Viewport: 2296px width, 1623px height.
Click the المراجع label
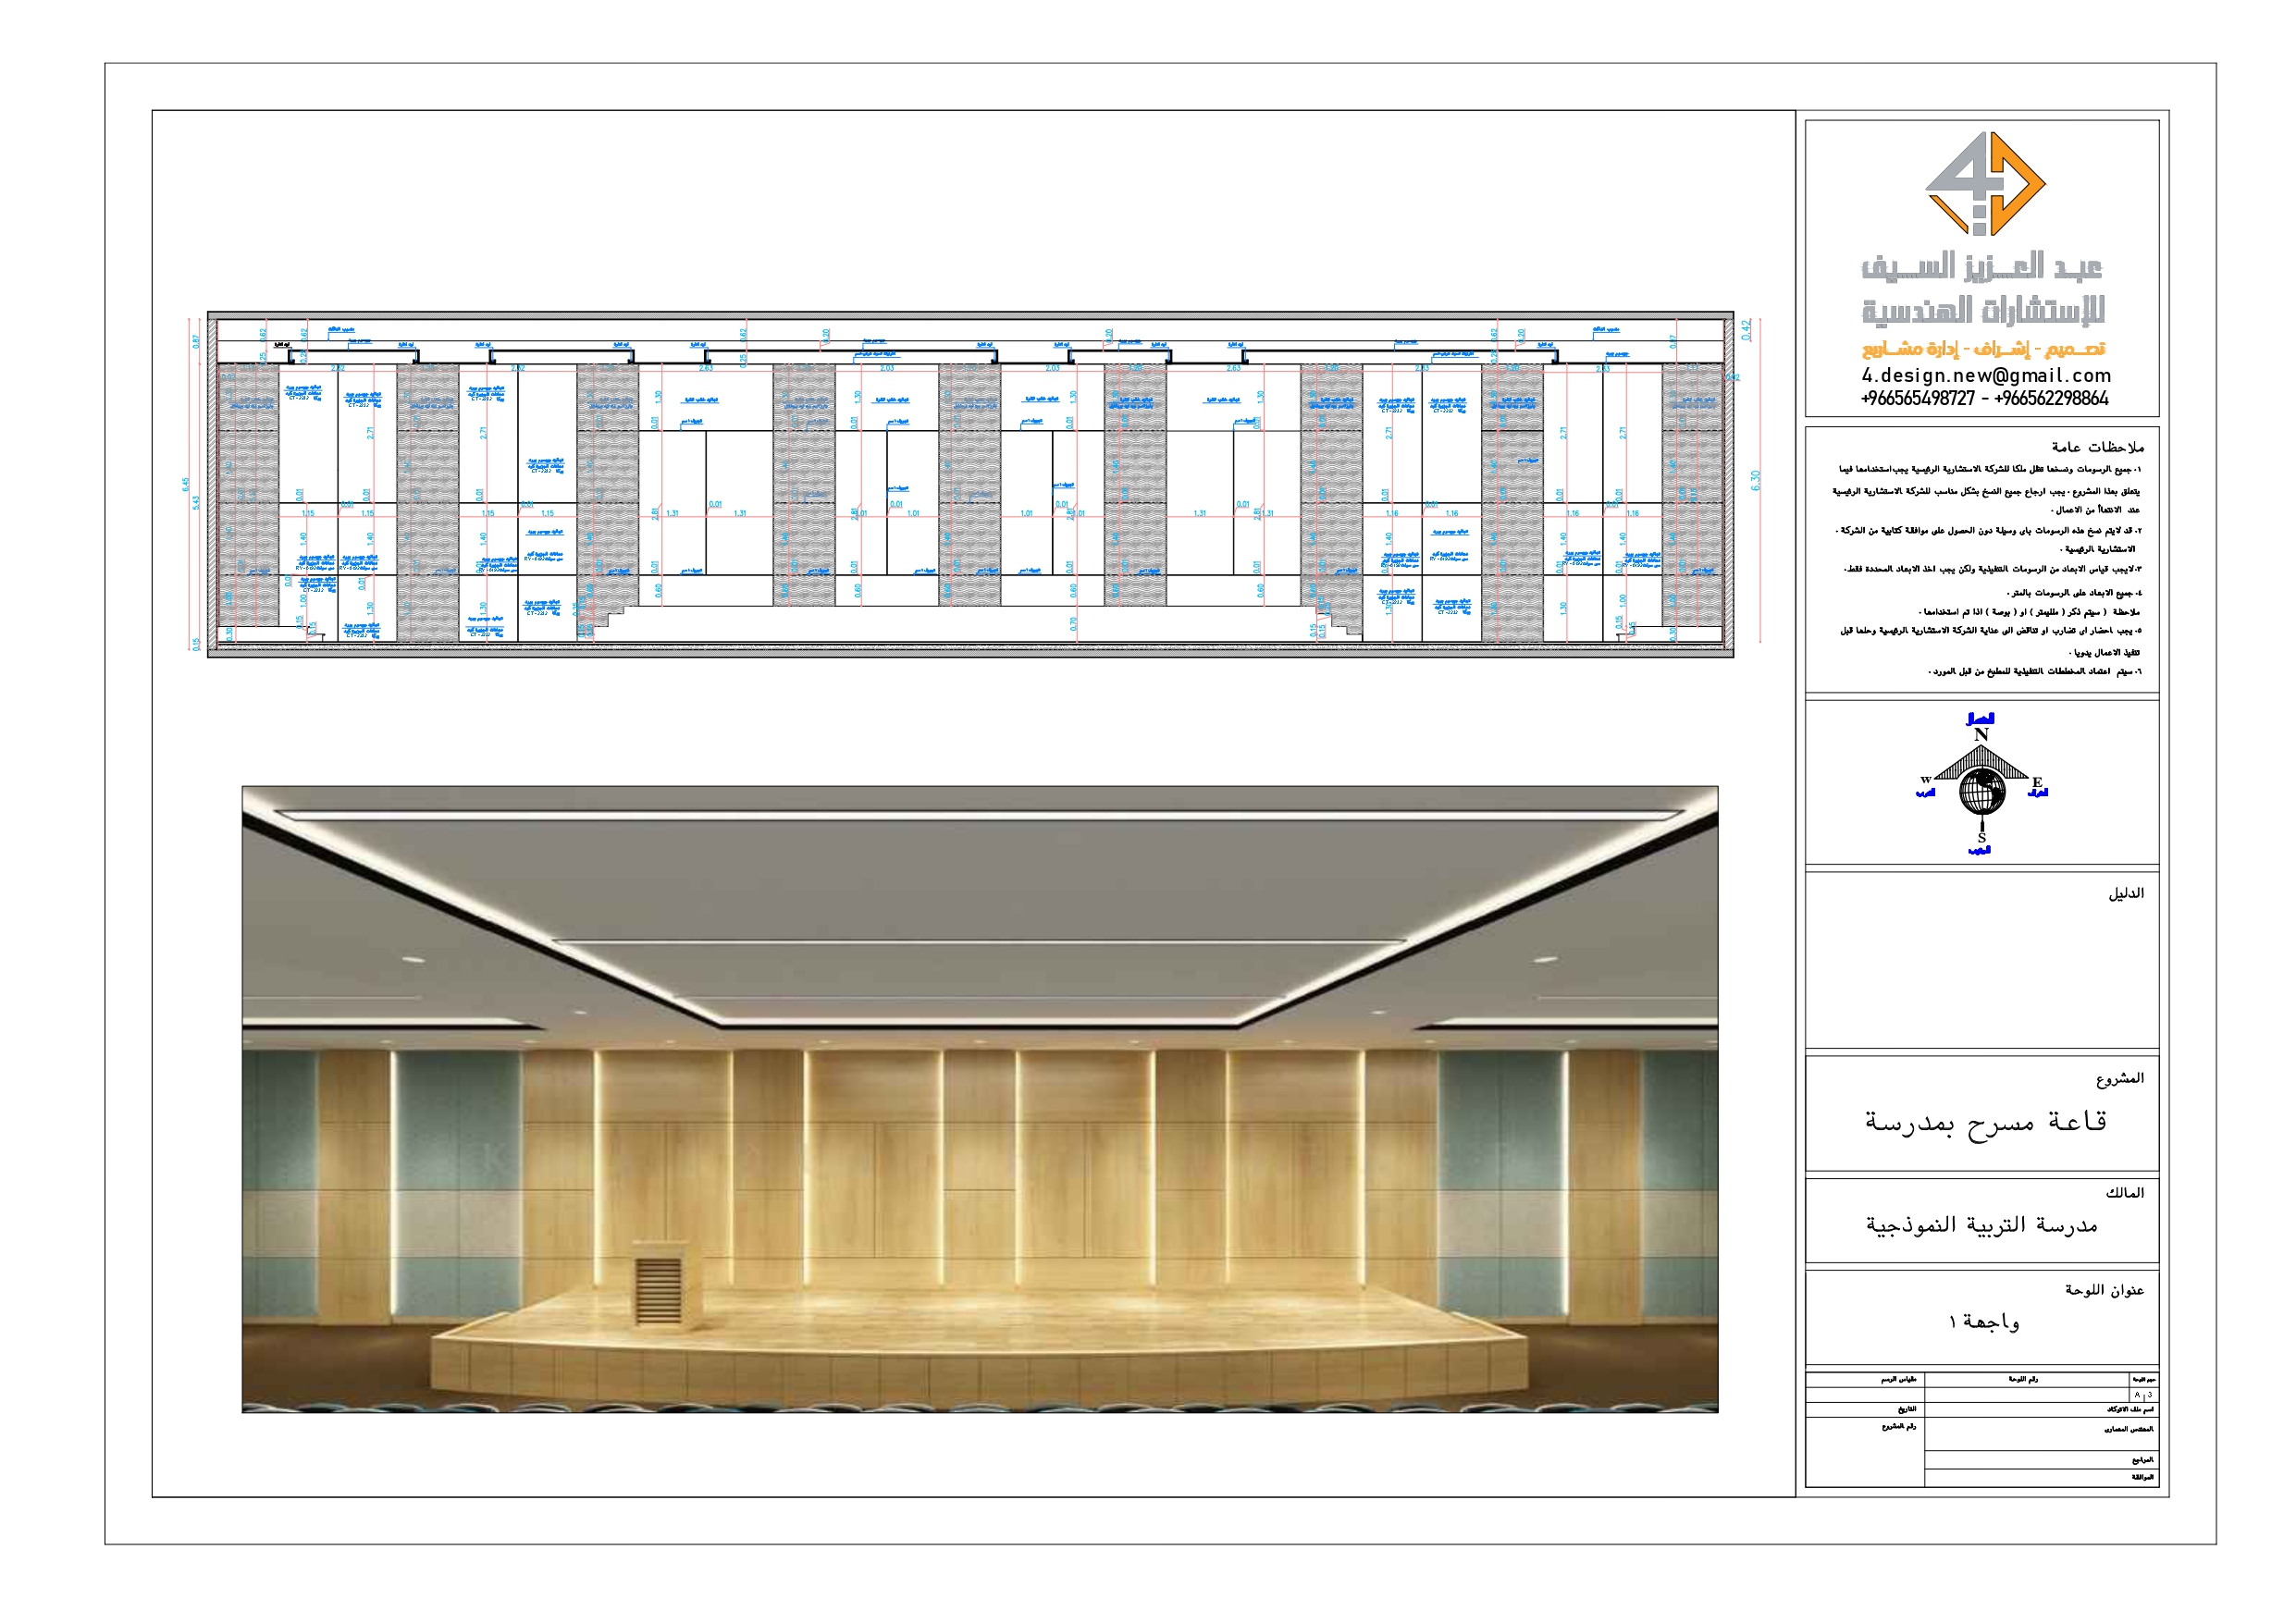tap(2142, 1460)
